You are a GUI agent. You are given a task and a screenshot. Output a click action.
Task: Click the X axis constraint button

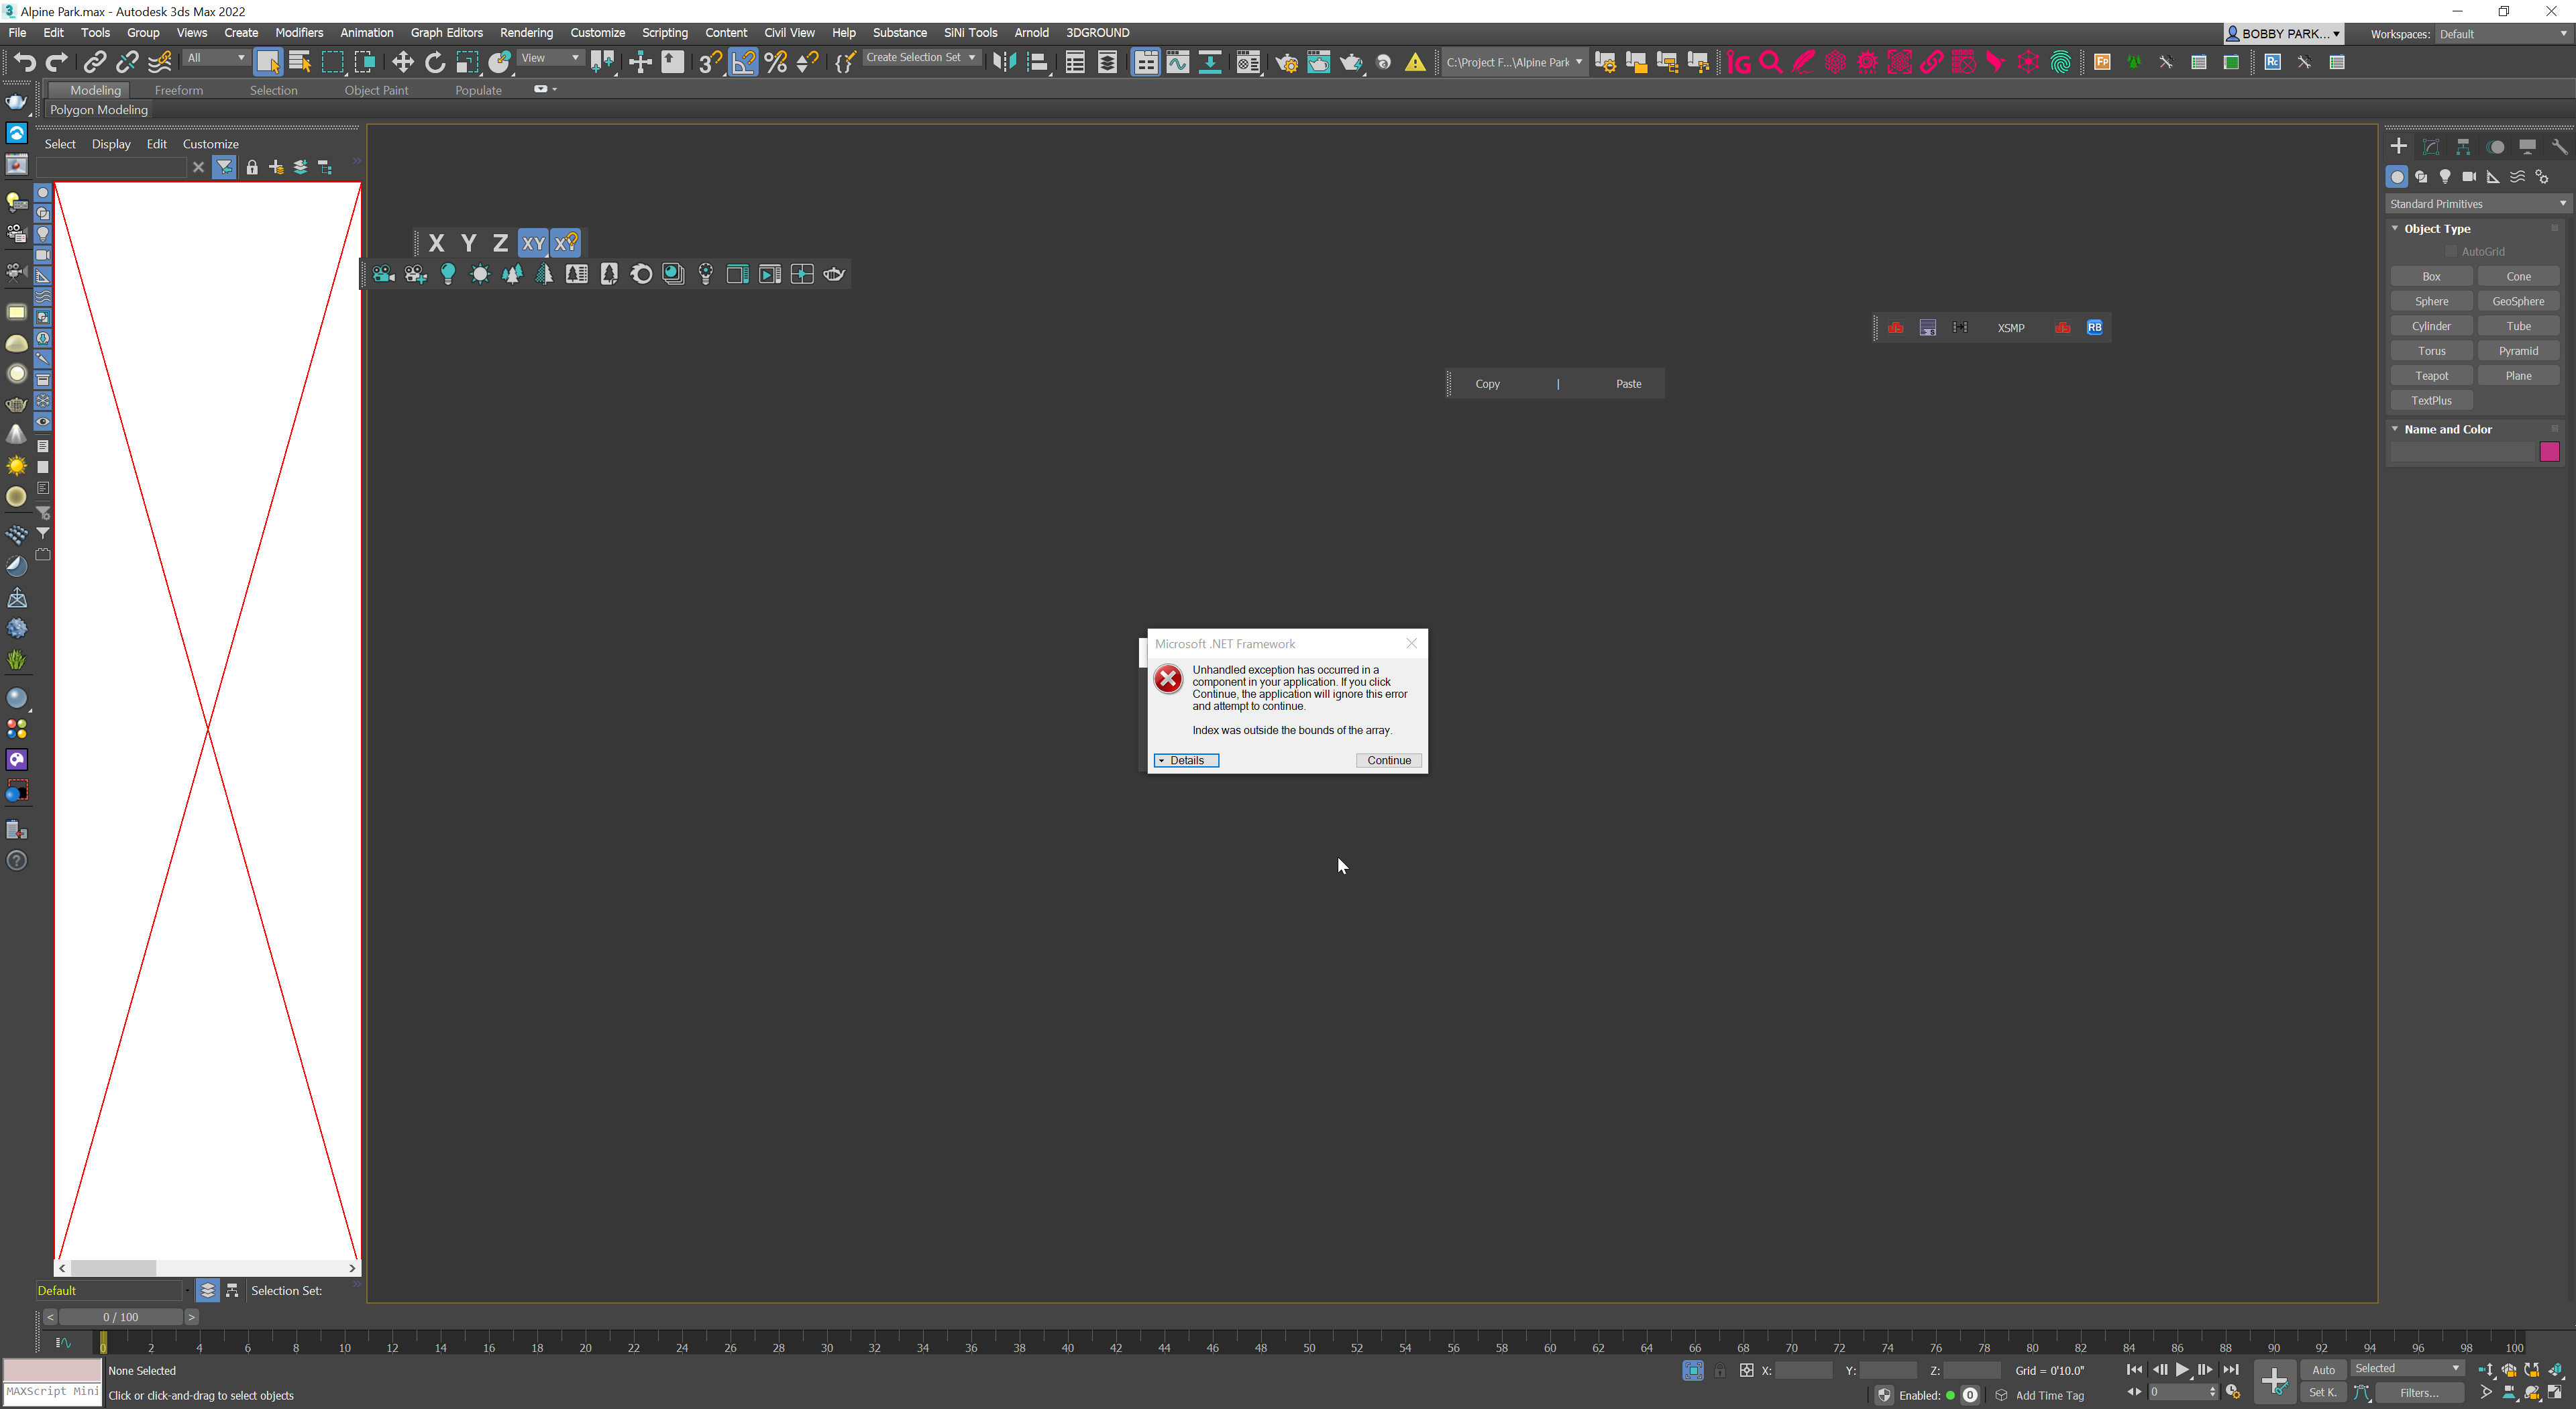coord(436,243)
